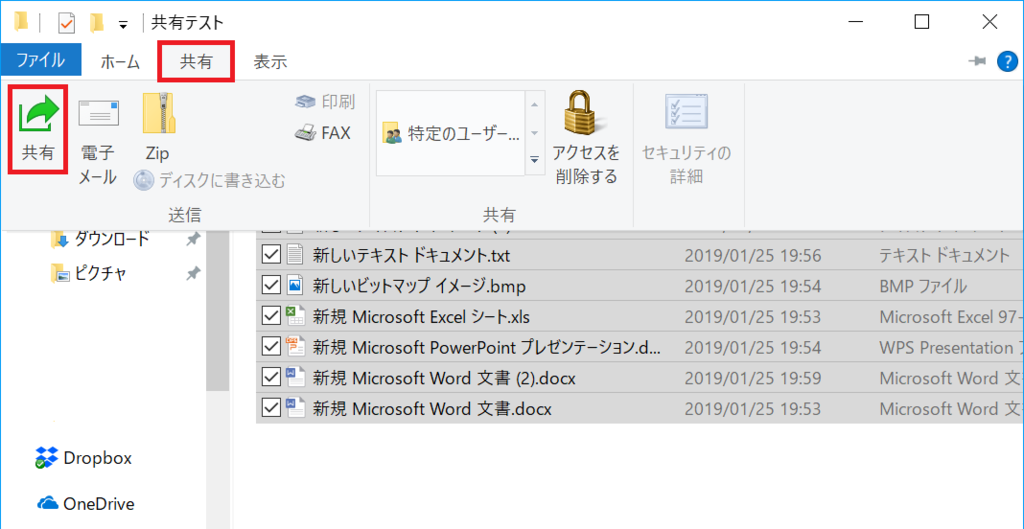Viewport: 1024px width, 529px height.
Task: Uncheck the bitmap image .bmp file checkbox
Action: [270, 285]
